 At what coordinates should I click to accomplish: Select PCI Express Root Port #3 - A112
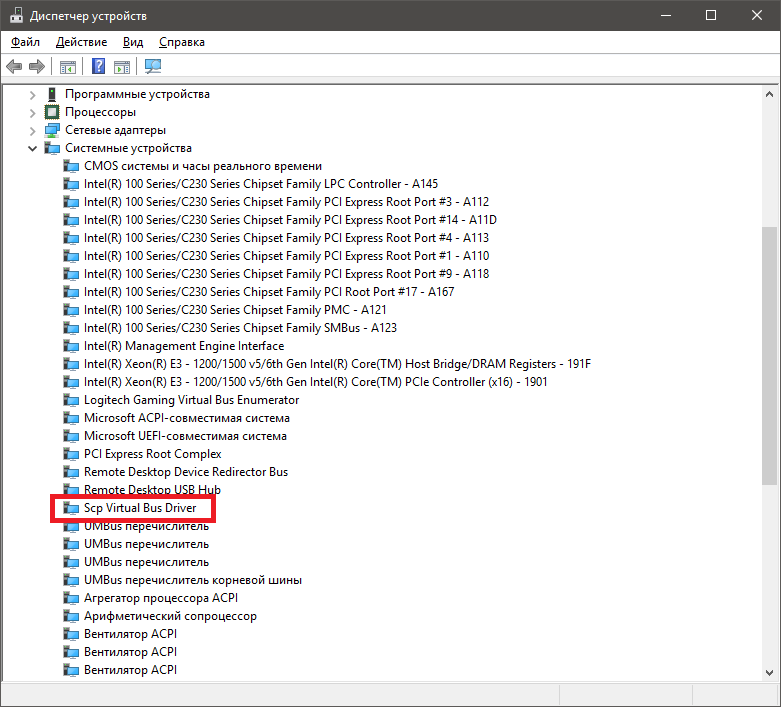[286, 202]
